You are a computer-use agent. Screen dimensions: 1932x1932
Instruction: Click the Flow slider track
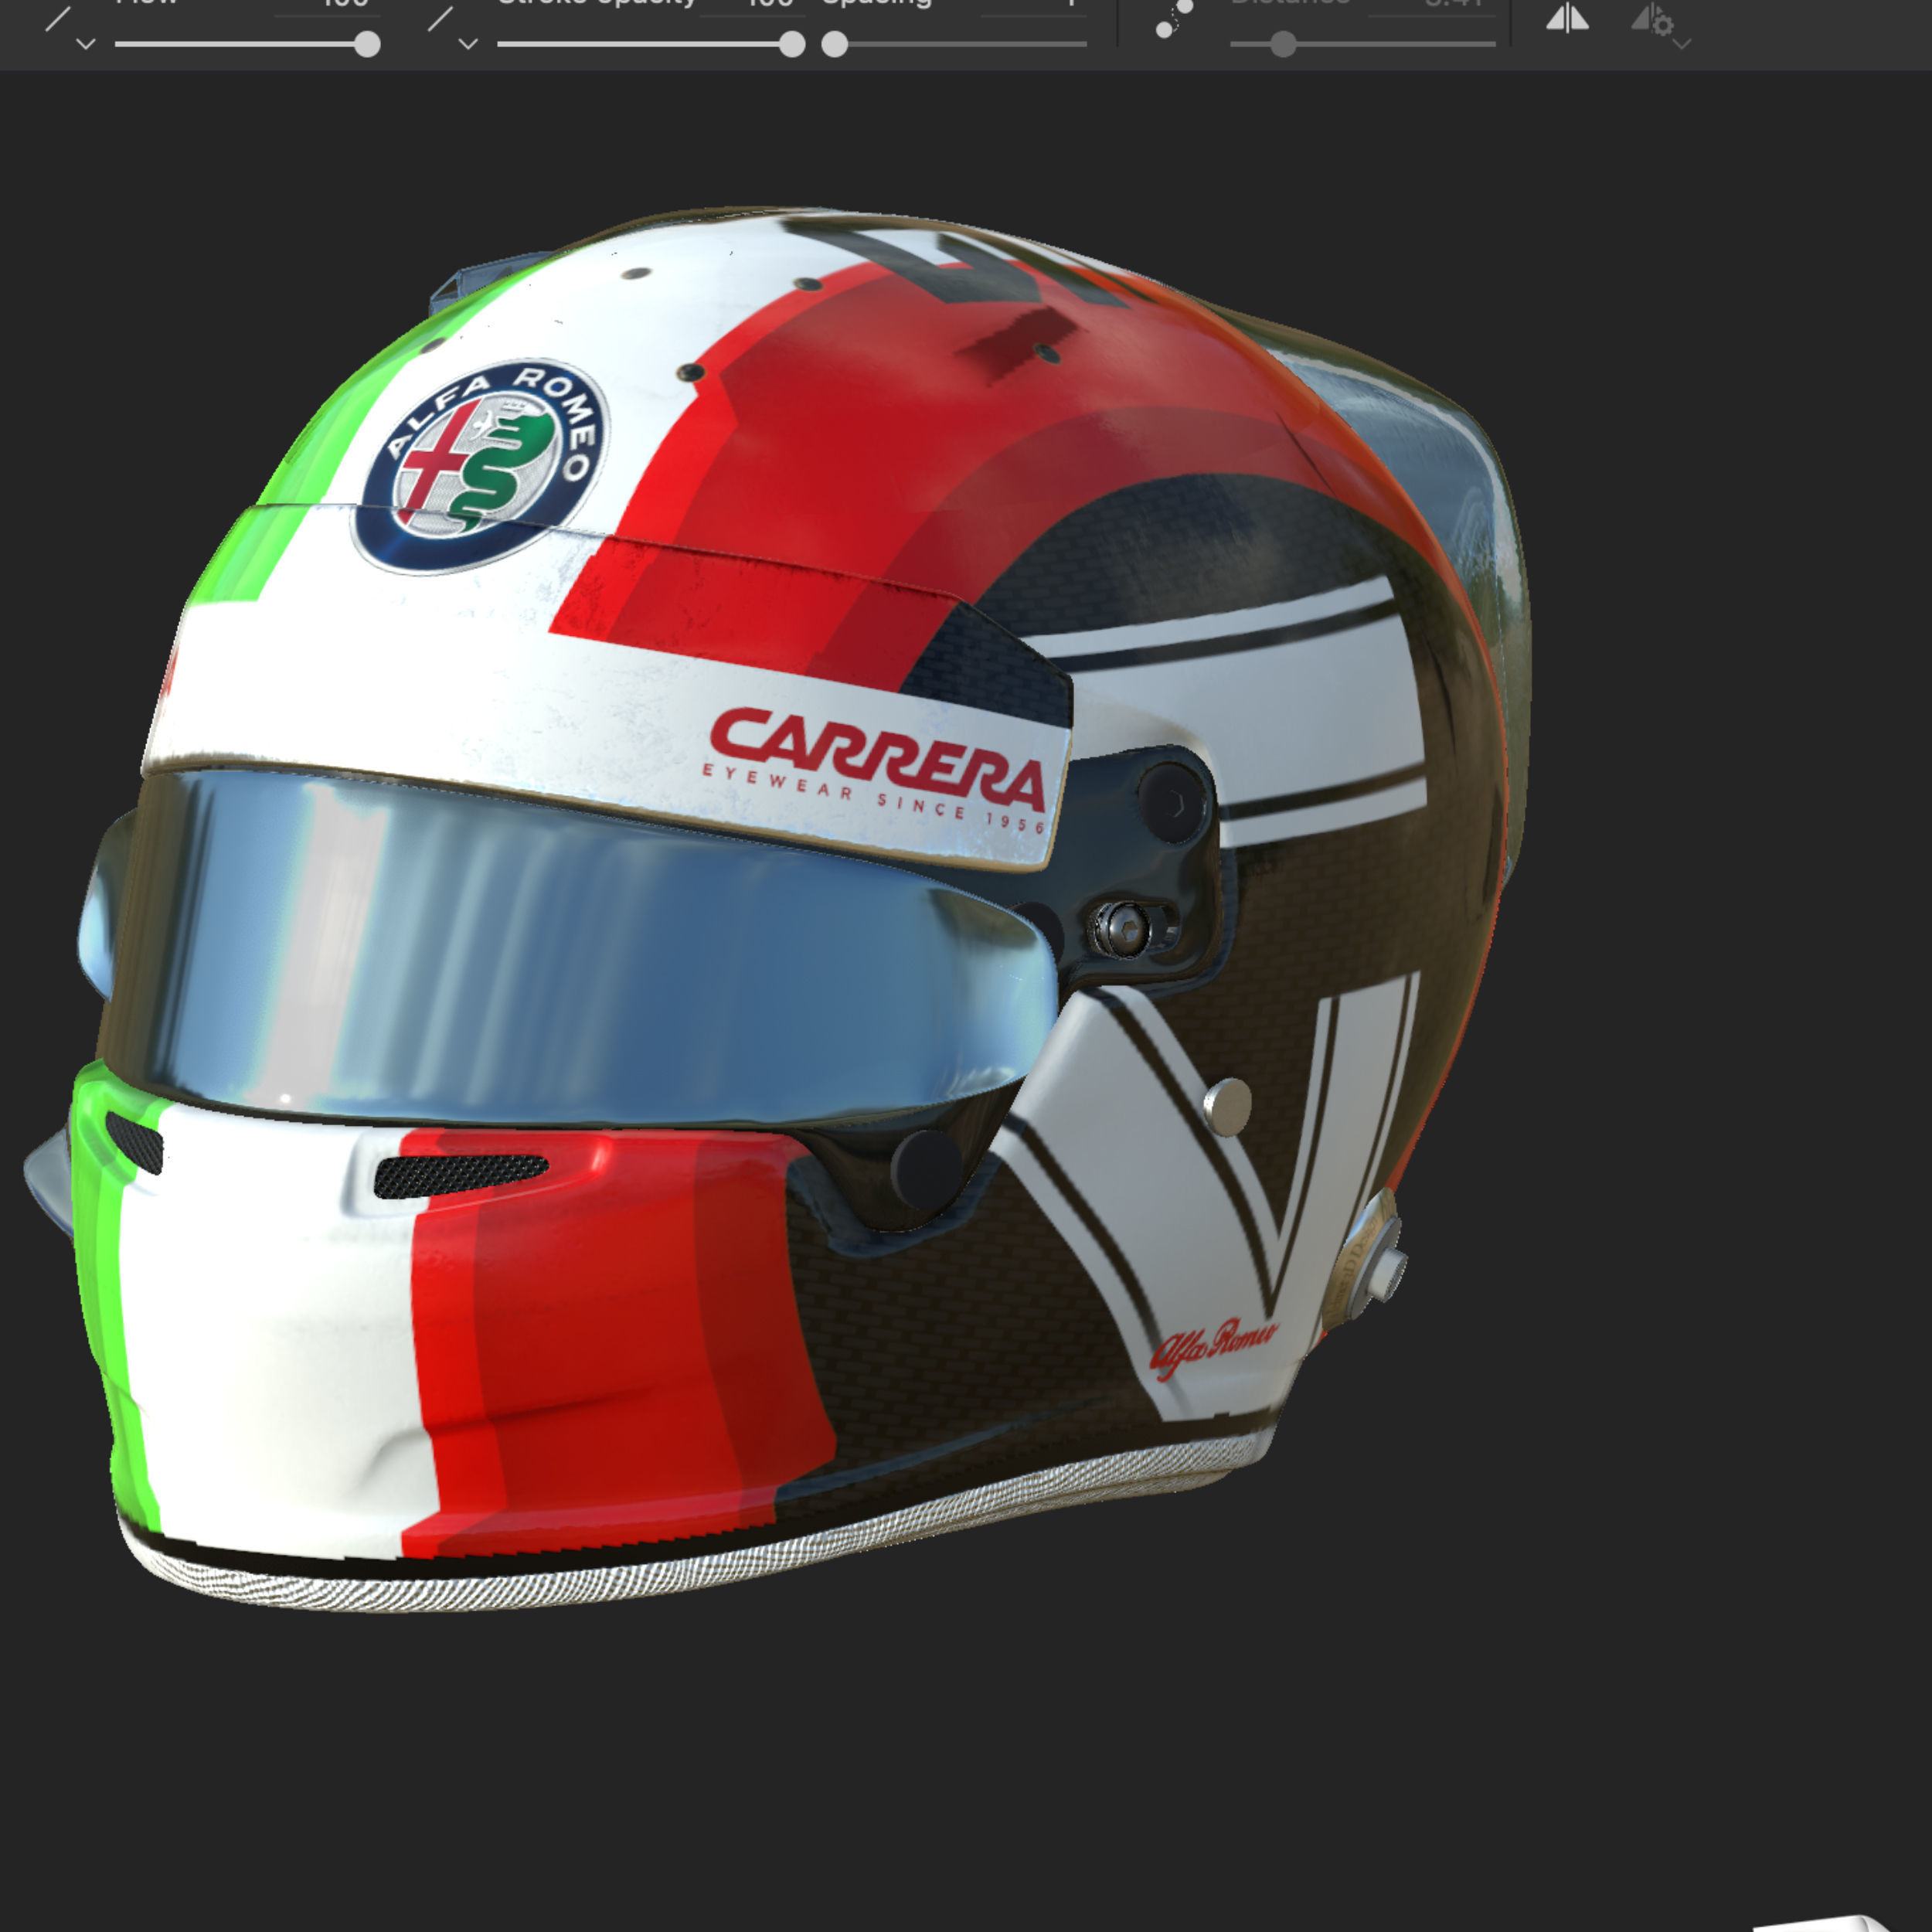(247, 44)
